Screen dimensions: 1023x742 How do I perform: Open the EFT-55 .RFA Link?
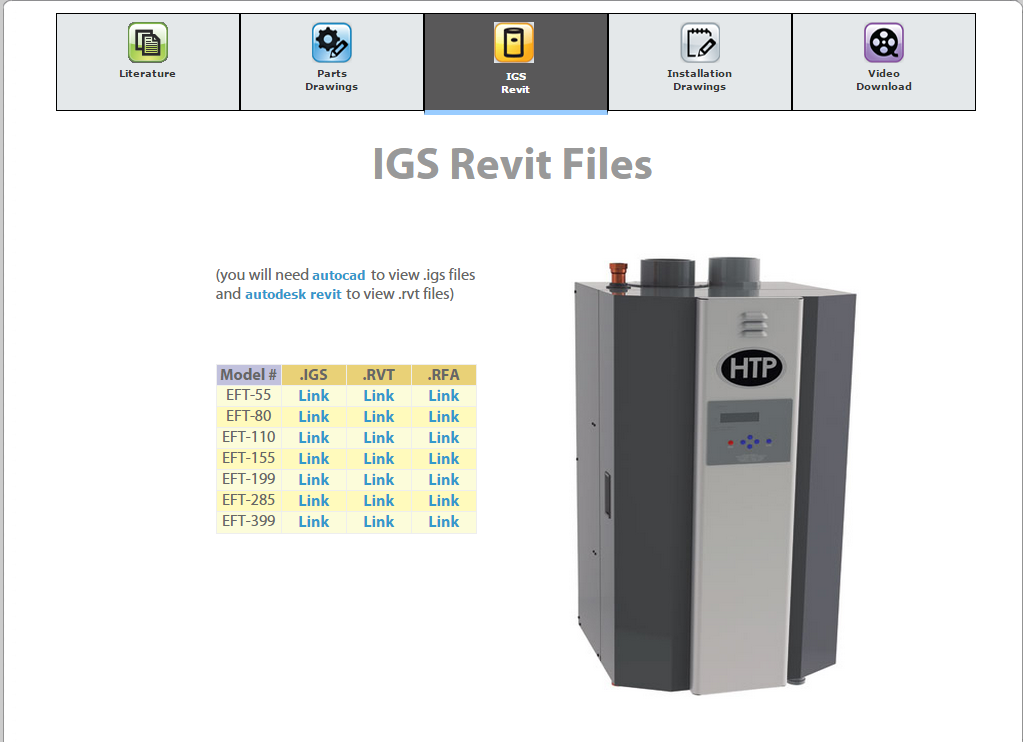pyautogui.click(x=443, y=395)
